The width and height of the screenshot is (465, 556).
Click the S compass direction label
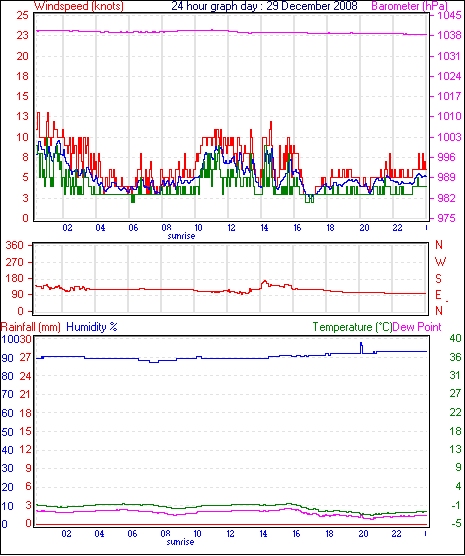pyautogui.click(x=439, y=279)
